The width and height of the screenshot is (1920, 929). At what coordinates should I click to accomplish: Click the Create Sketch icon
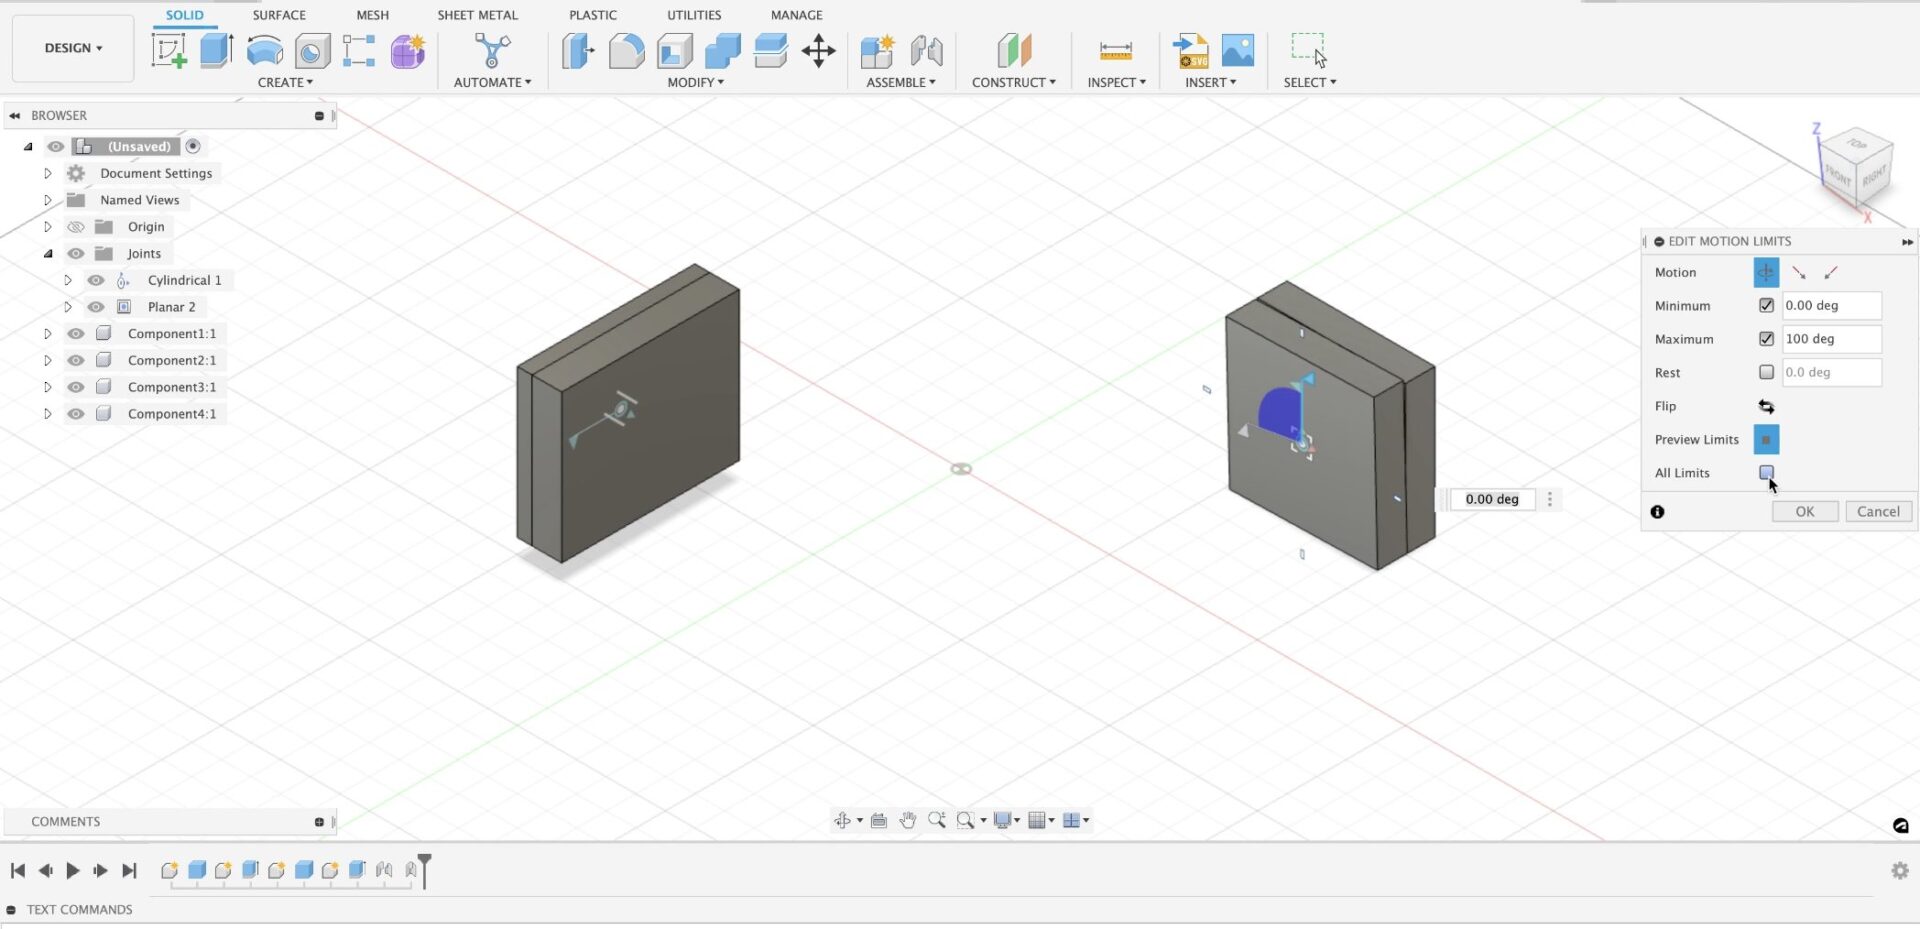tap(168, 50)
